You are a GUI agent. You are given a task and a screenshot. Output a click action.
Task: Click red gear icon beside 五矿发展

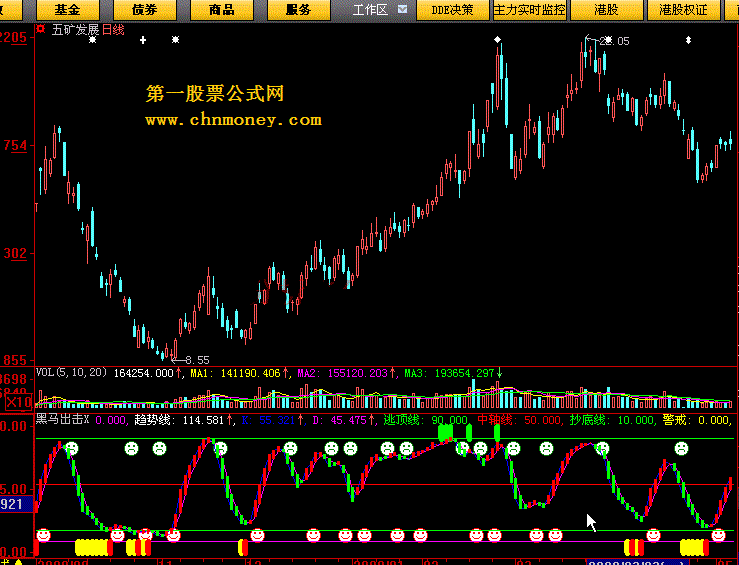(x=41, y=29)
